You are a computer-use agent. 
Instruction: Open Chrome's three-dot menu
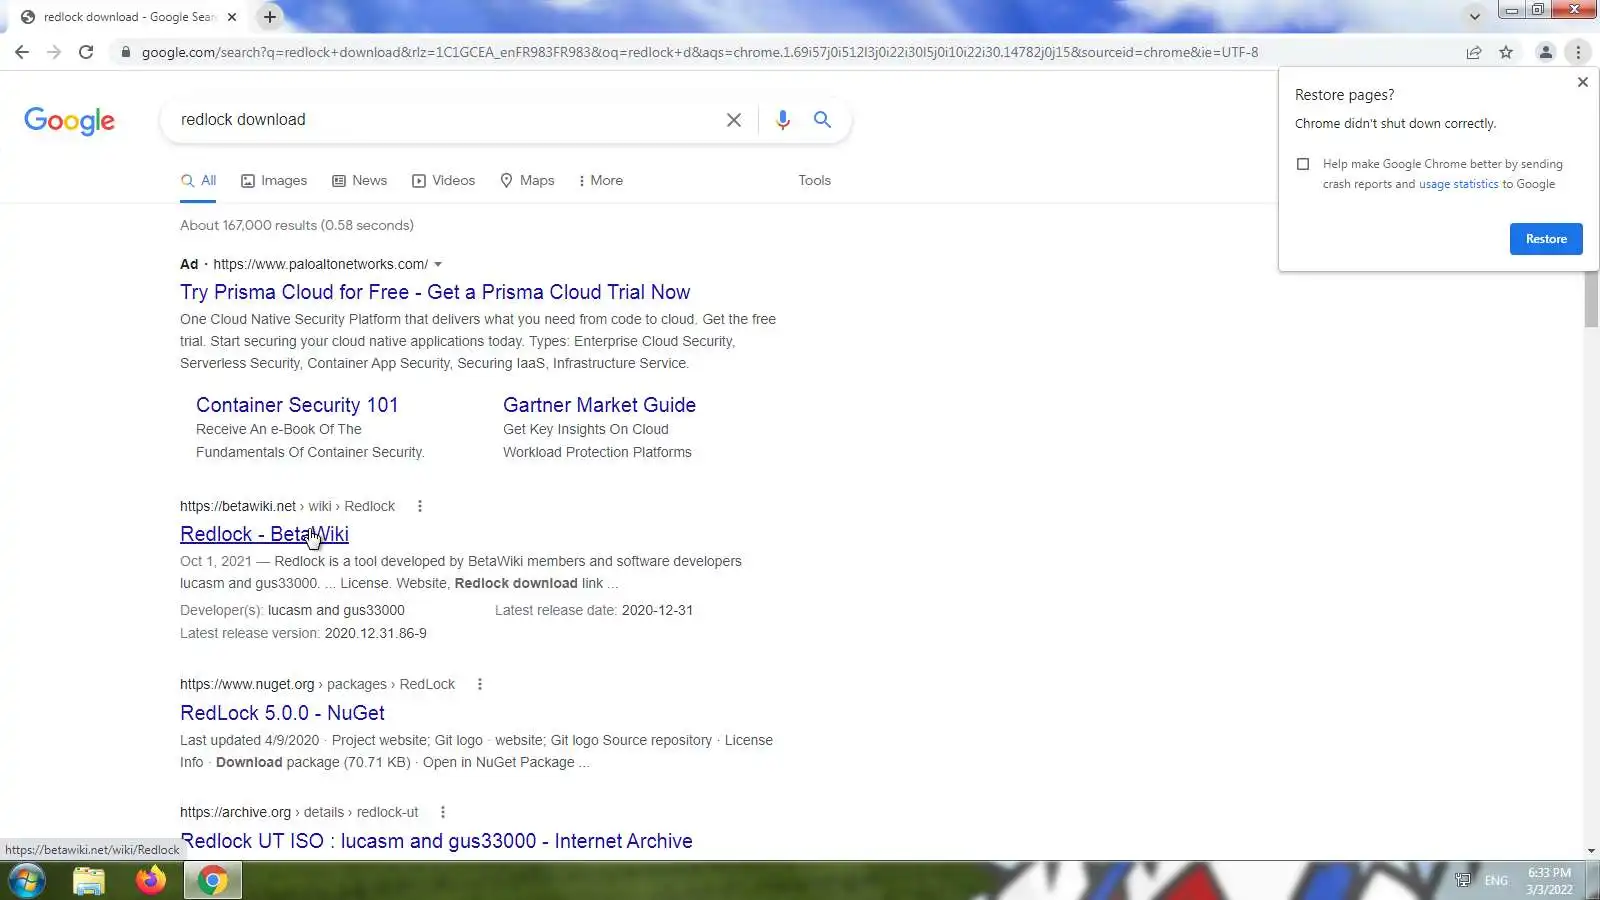[1578, 52]
